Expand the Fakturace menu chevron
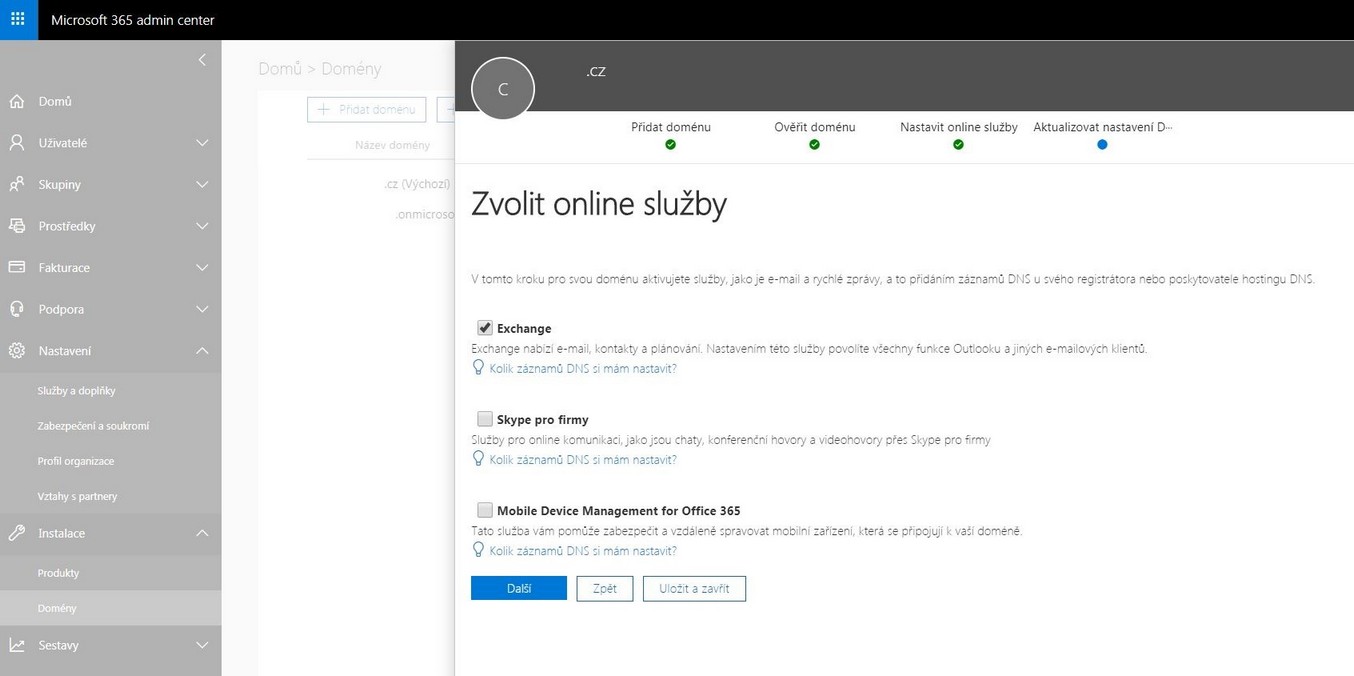This screenshot has width=1354, height=676. pos(202,268)
